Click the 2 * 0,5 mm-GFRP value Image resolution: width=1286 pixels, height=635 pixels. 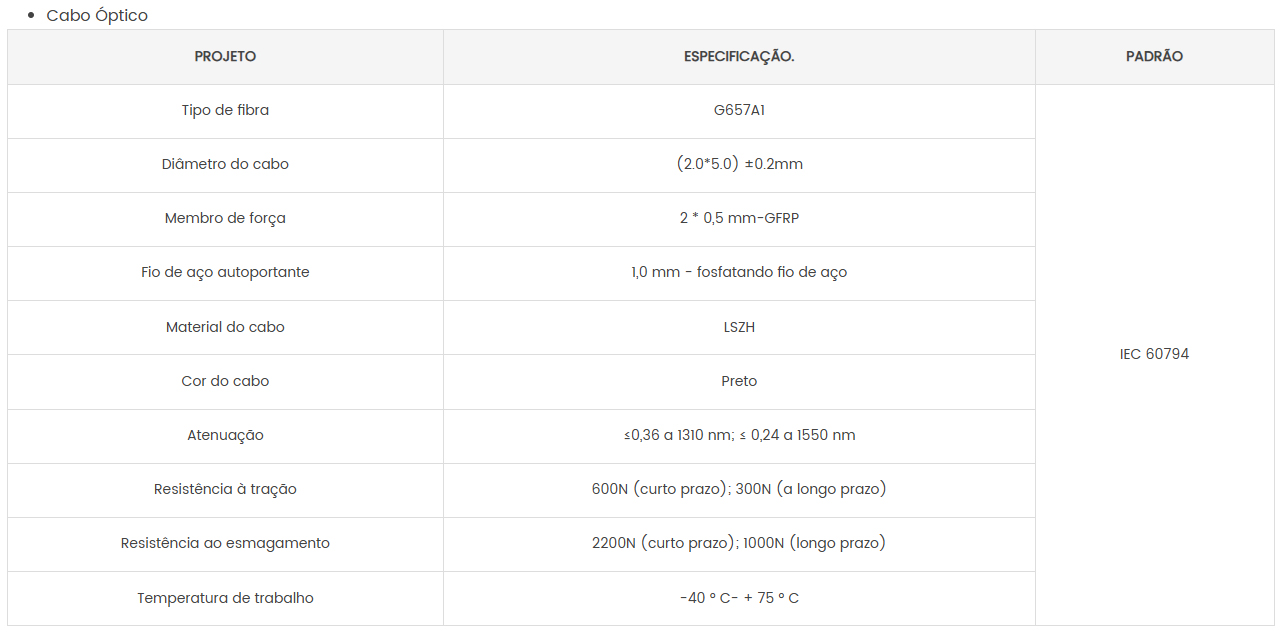click(739, 219)
